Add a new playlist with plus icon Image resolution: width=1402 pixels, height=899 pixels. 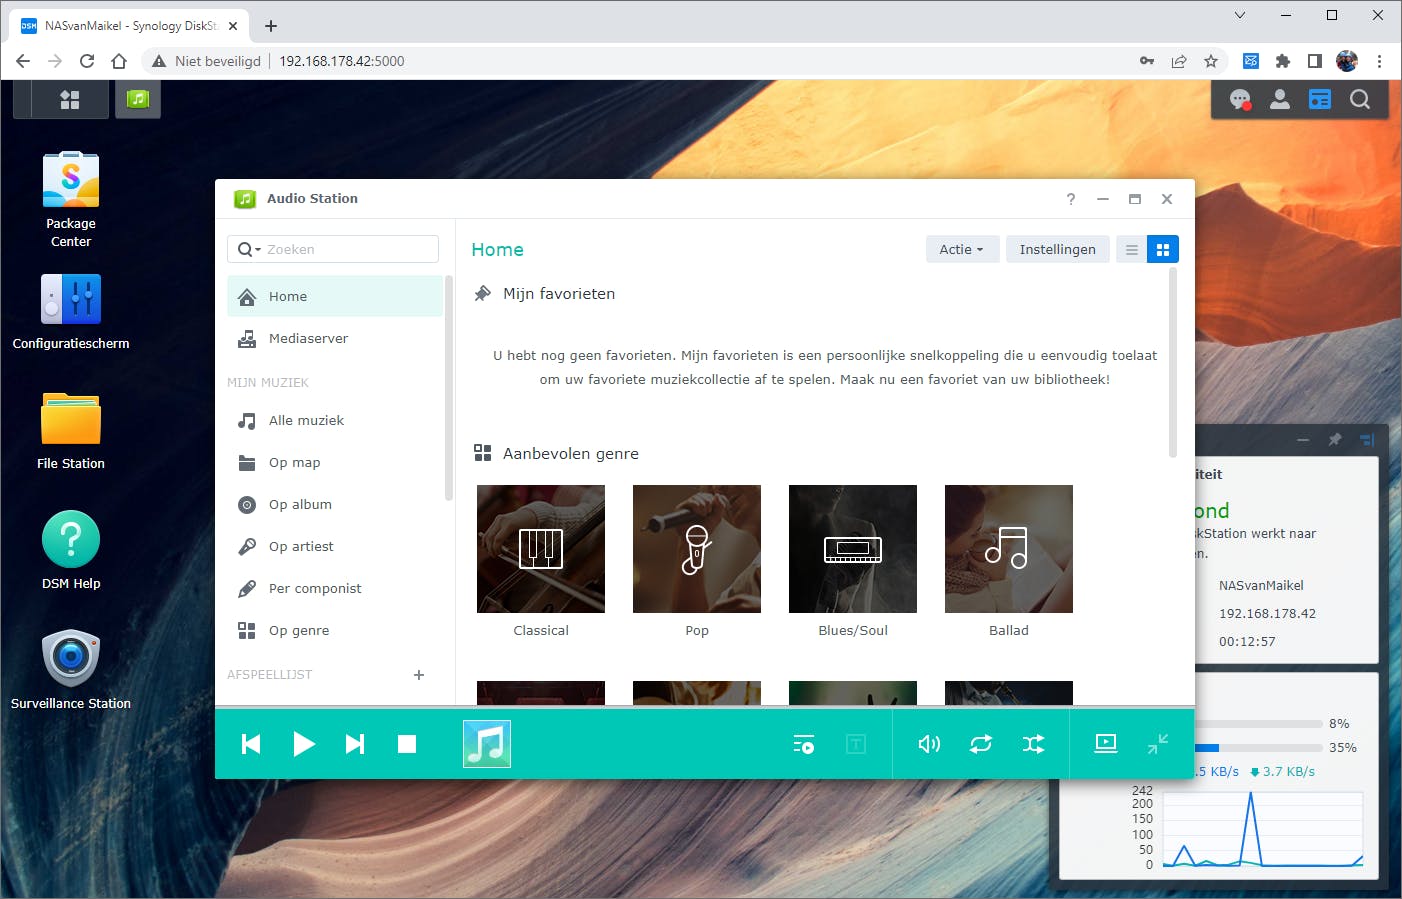[x=419, y=675]
